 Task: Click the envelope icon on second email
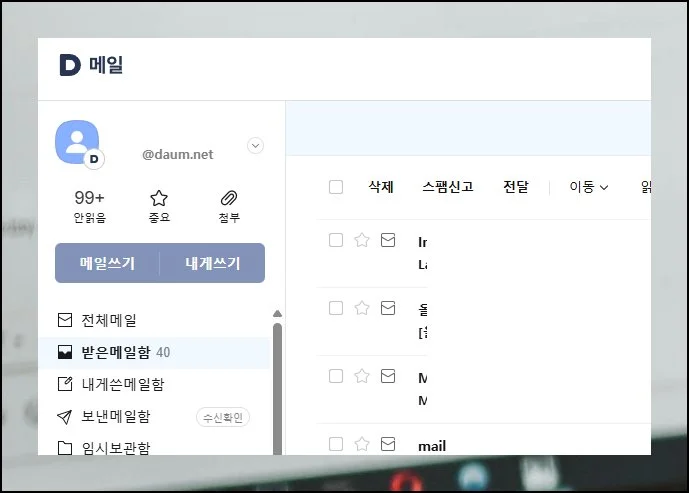click(x=388, y=308)
